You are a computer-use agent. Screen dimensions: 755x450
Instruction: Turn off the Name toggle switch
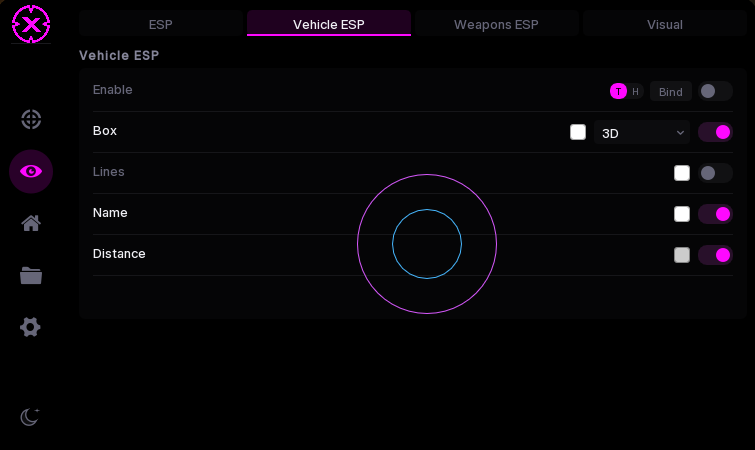(715, 214)
